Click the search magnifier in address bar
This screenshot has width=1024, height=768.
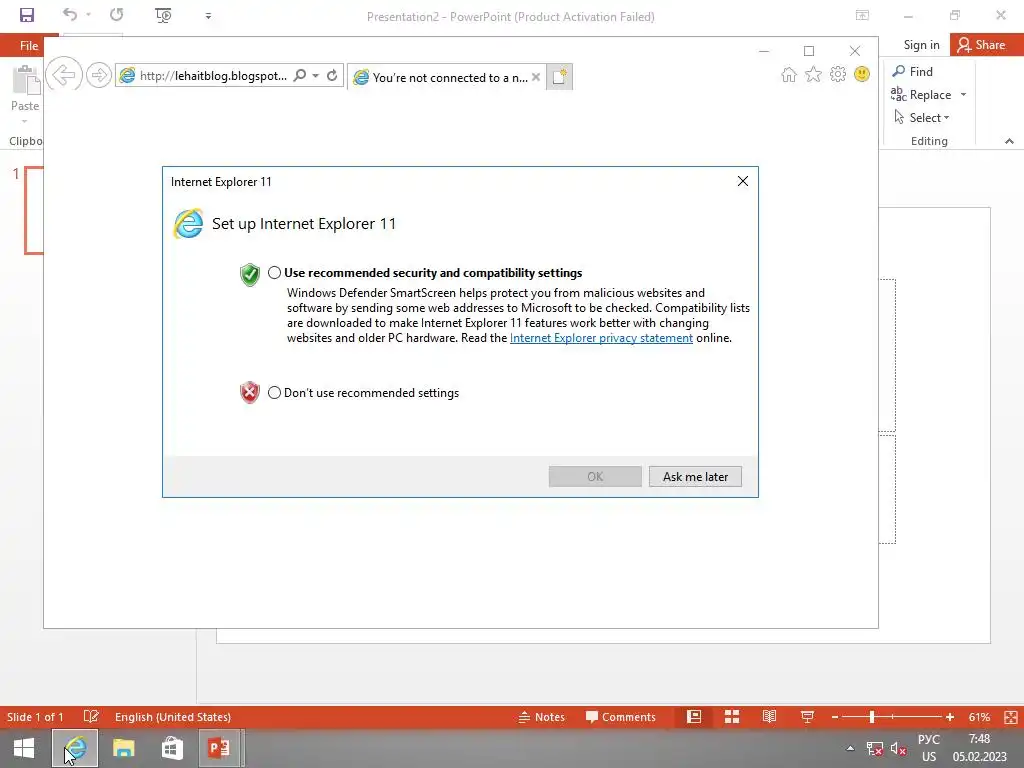click(300, 75)
